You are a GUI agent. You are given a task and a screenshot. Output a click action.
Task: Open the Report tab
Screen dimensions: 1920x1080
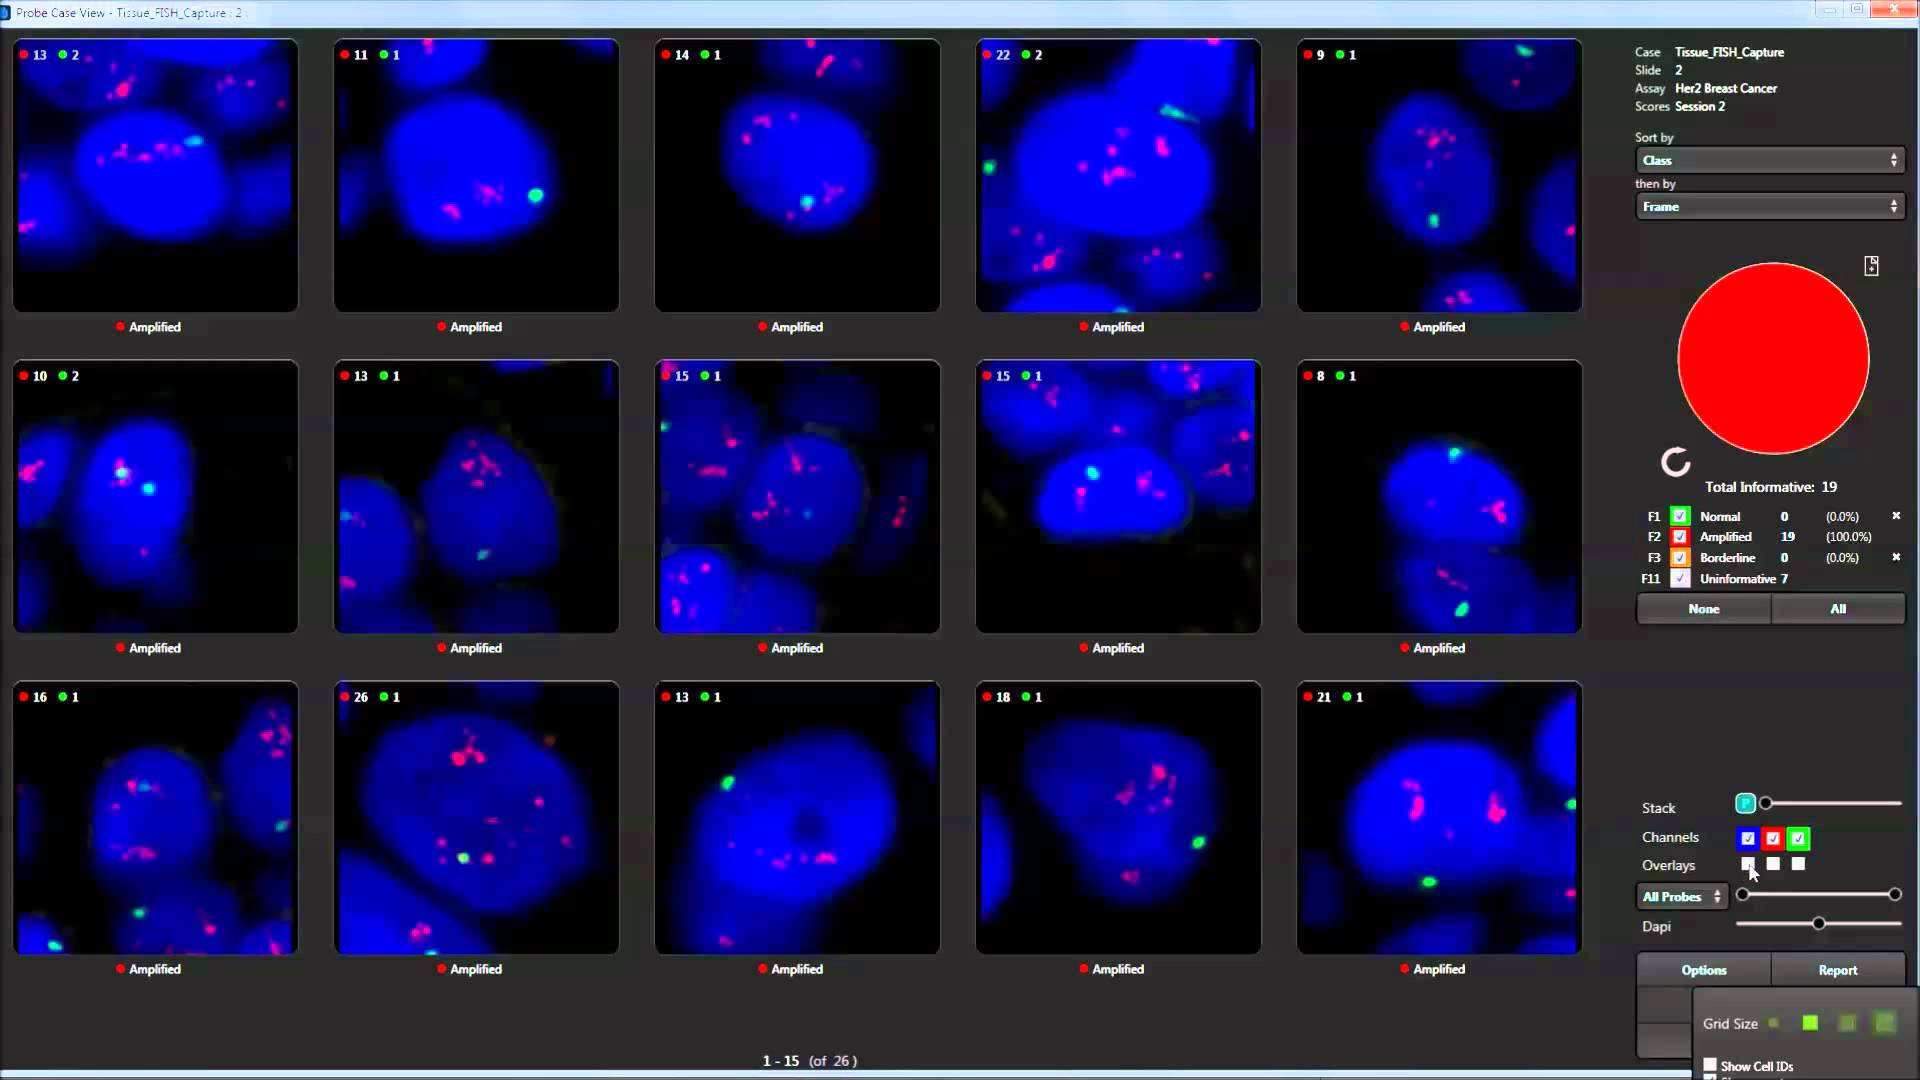[1837, 970]
